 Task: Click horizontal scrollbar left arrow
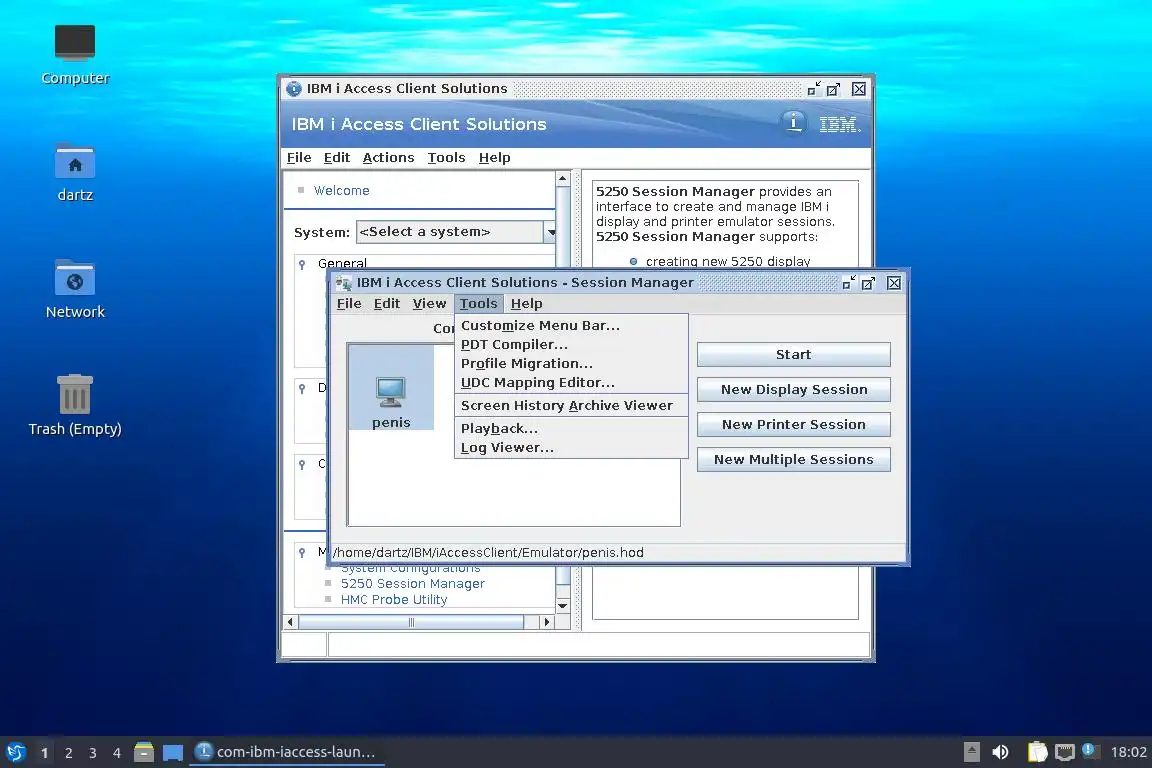tap(291, 622)
